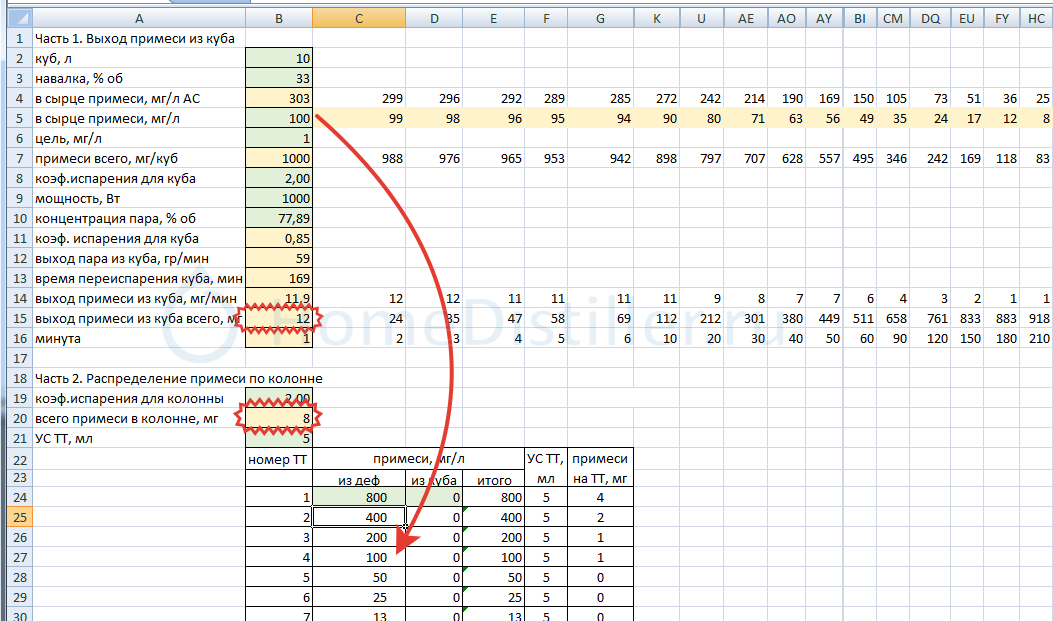This screenshot has height=621, width=1053.
Task: Click active cell with value 400 in 'из деф'
Action: pos(359,518)
